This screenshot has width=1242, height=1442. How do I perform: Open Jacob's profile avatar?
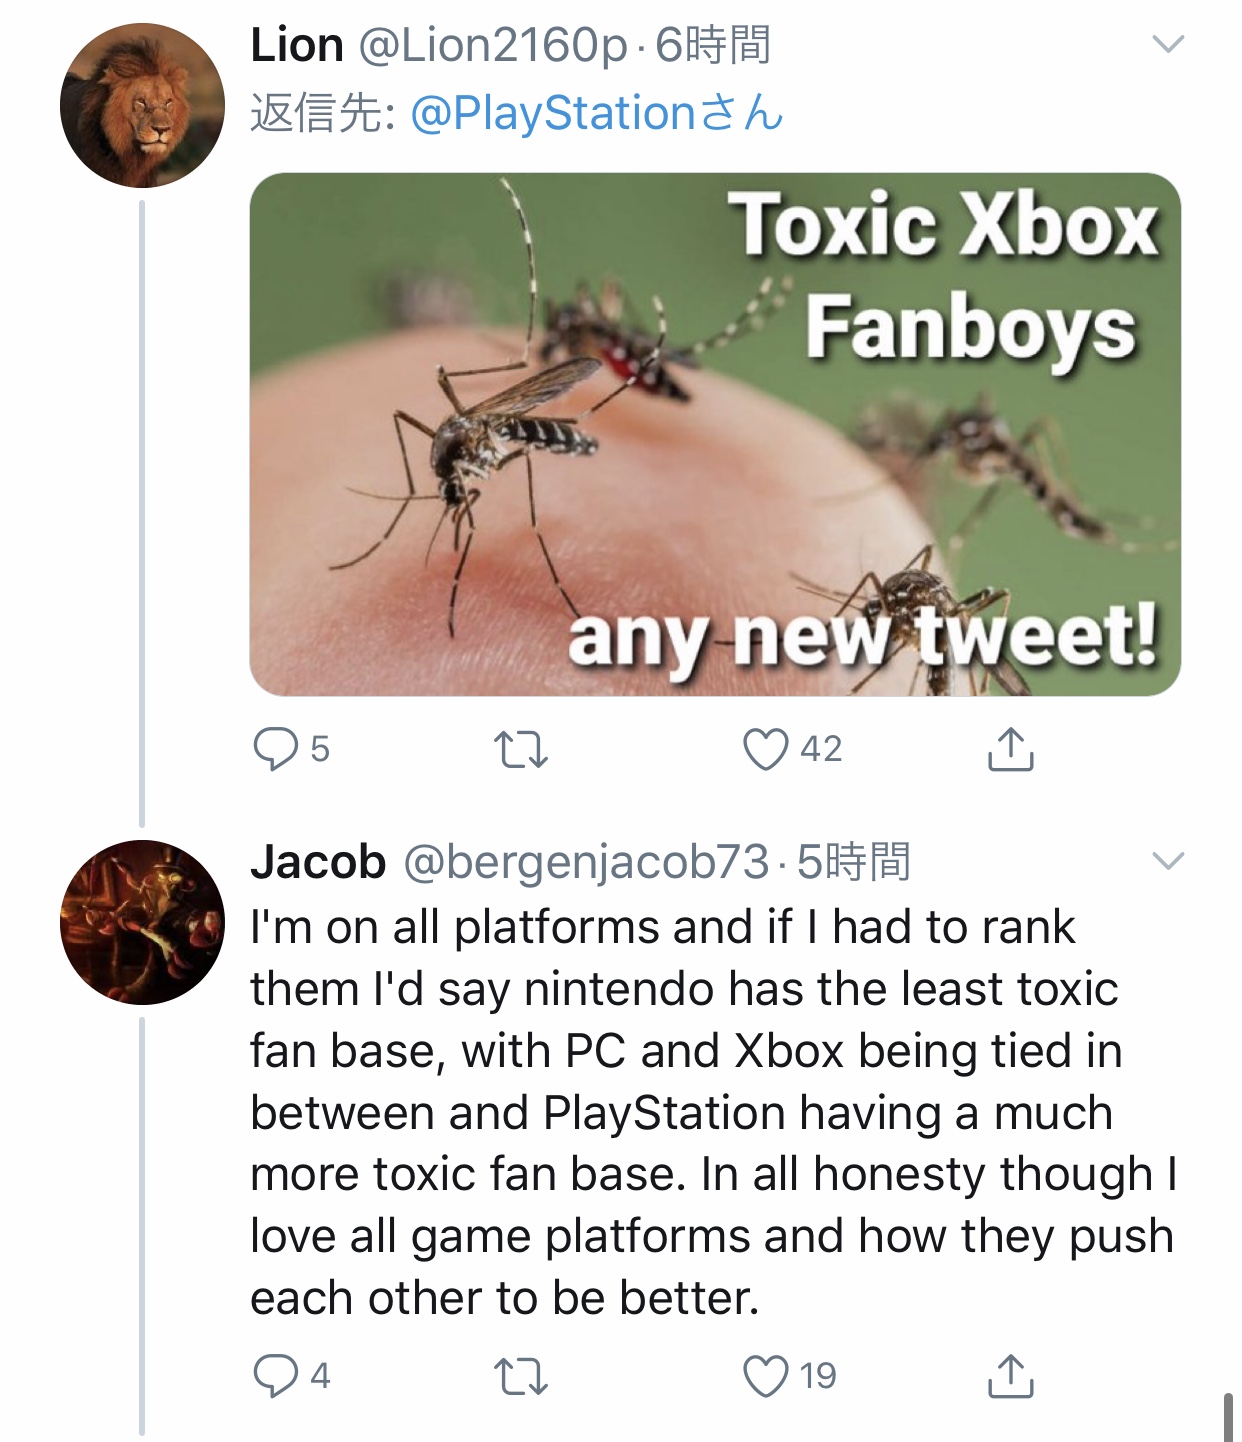click(142, 922)
